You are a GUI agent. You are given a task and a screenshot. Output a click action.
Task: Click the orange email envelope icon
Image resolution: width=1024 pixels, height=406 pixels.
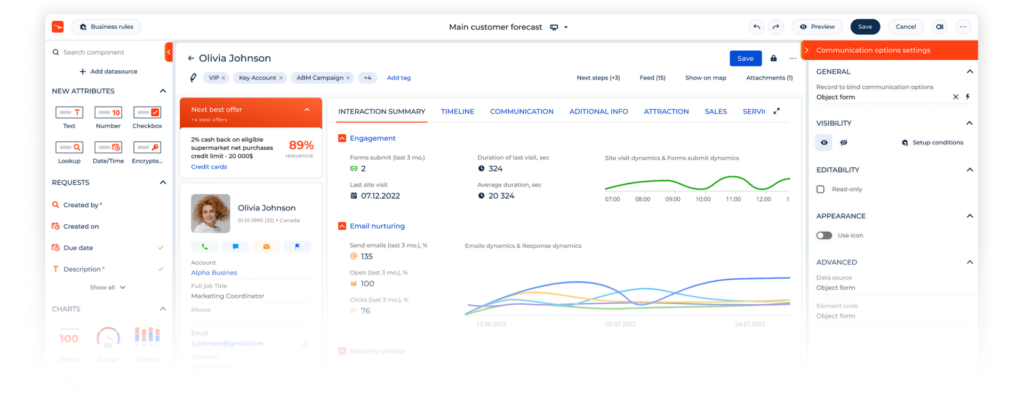point(266,246)
